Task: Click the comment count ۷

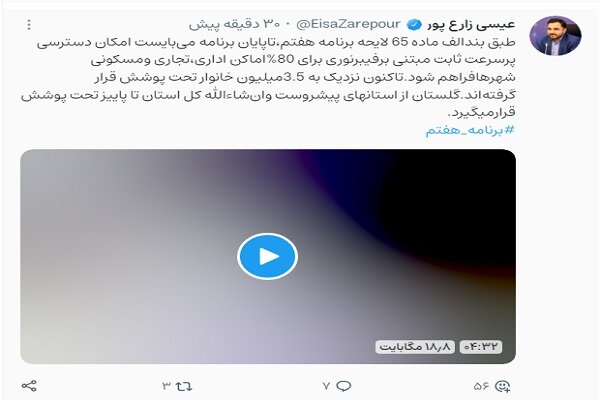Action: click(x=326, y=386)
